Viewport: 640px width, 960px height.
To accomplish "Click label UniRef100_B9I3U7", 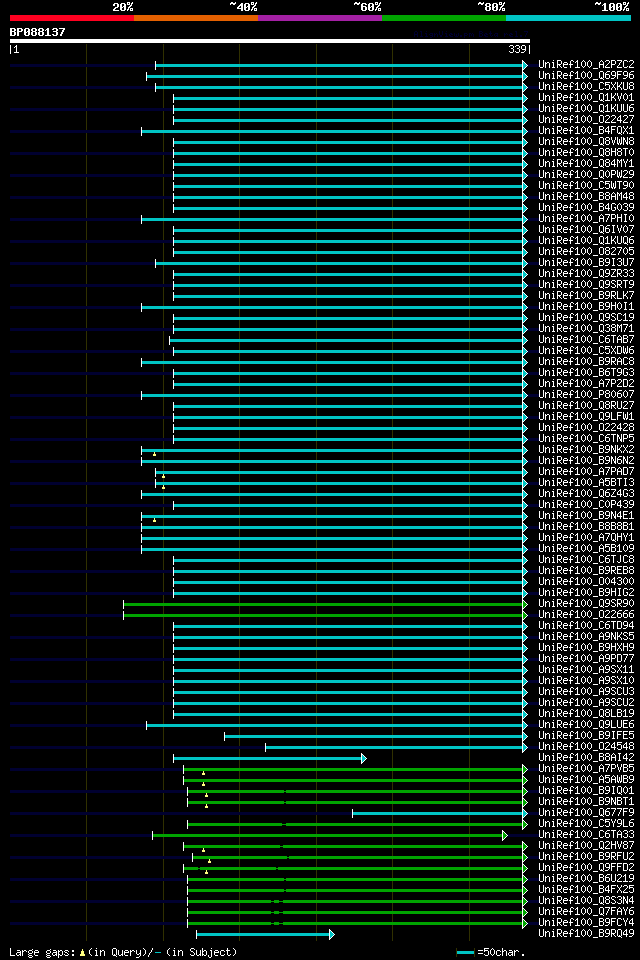I will pyautogui.click(x=586, y=263).
